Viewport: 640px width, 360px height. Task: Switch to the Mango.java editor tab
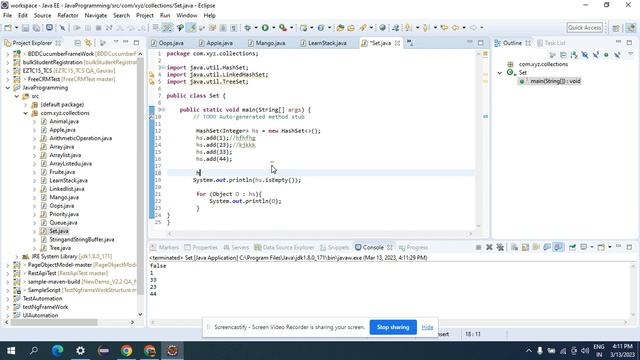(x=267, y=43)
